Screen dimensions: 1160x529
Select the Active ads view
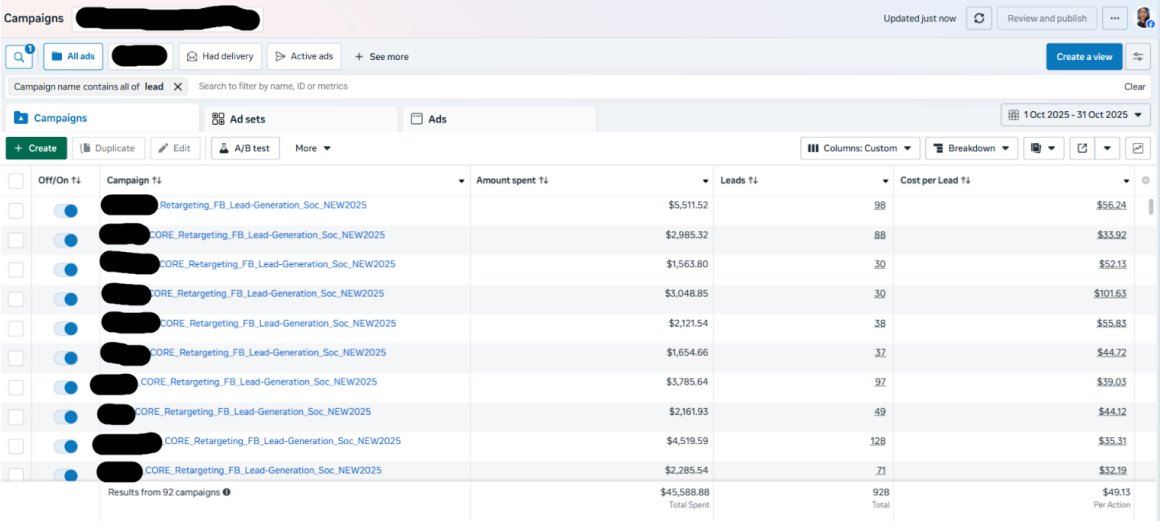(x=304, y=56)
